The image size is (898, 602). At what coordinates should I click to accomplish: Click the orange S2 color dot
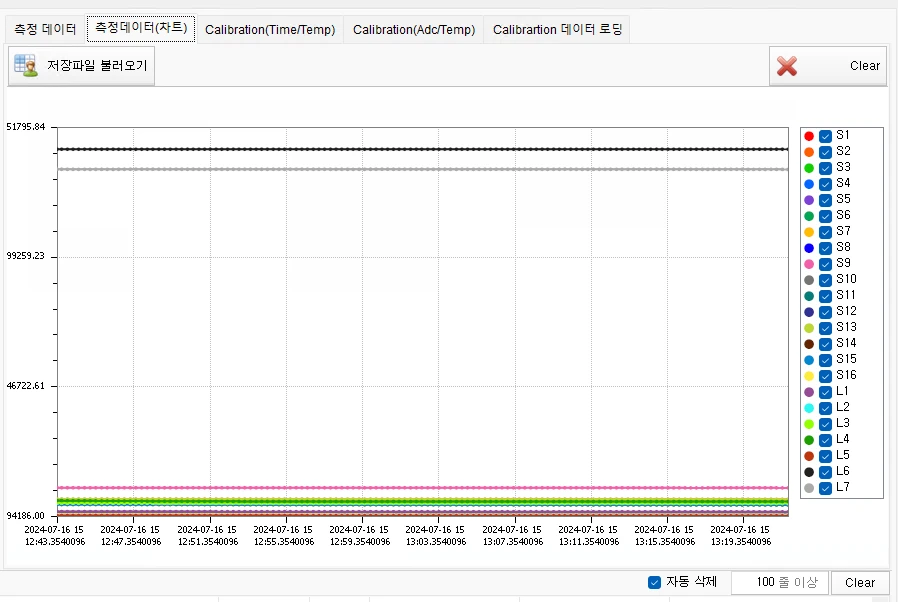pyautogui.click(x=809, y=152)
